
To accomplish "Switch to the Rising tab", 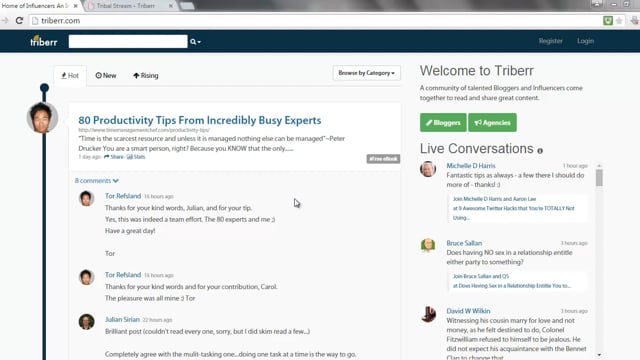I will pyautogui.click(x=146, y=76).
